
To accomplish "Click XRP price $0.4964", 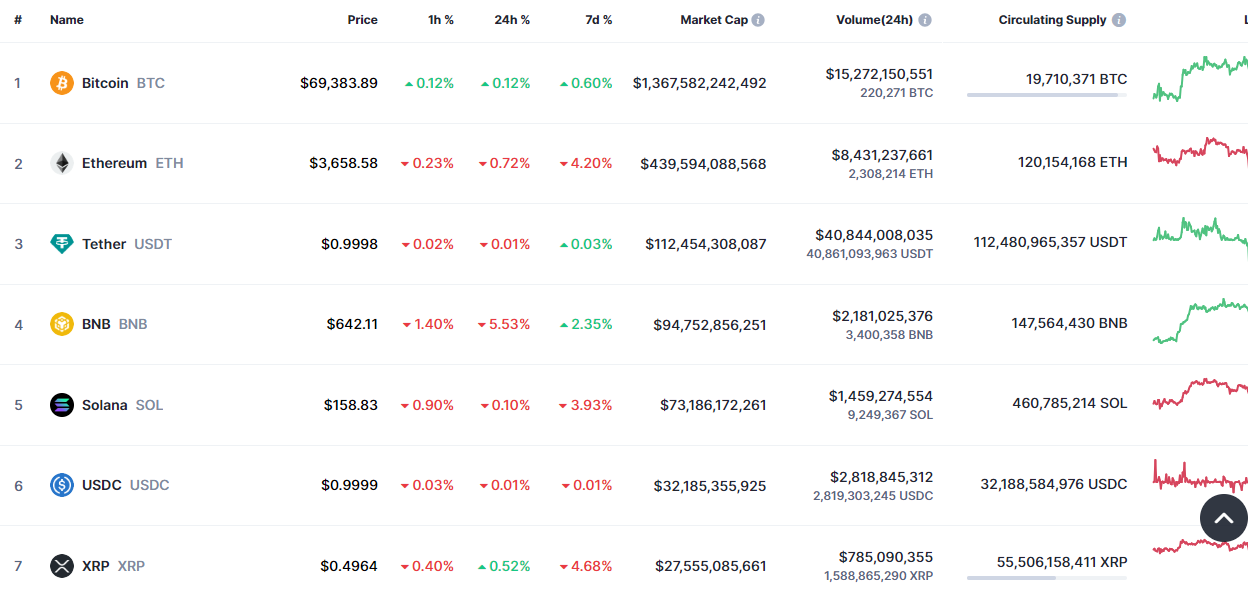I will (349, 566).
